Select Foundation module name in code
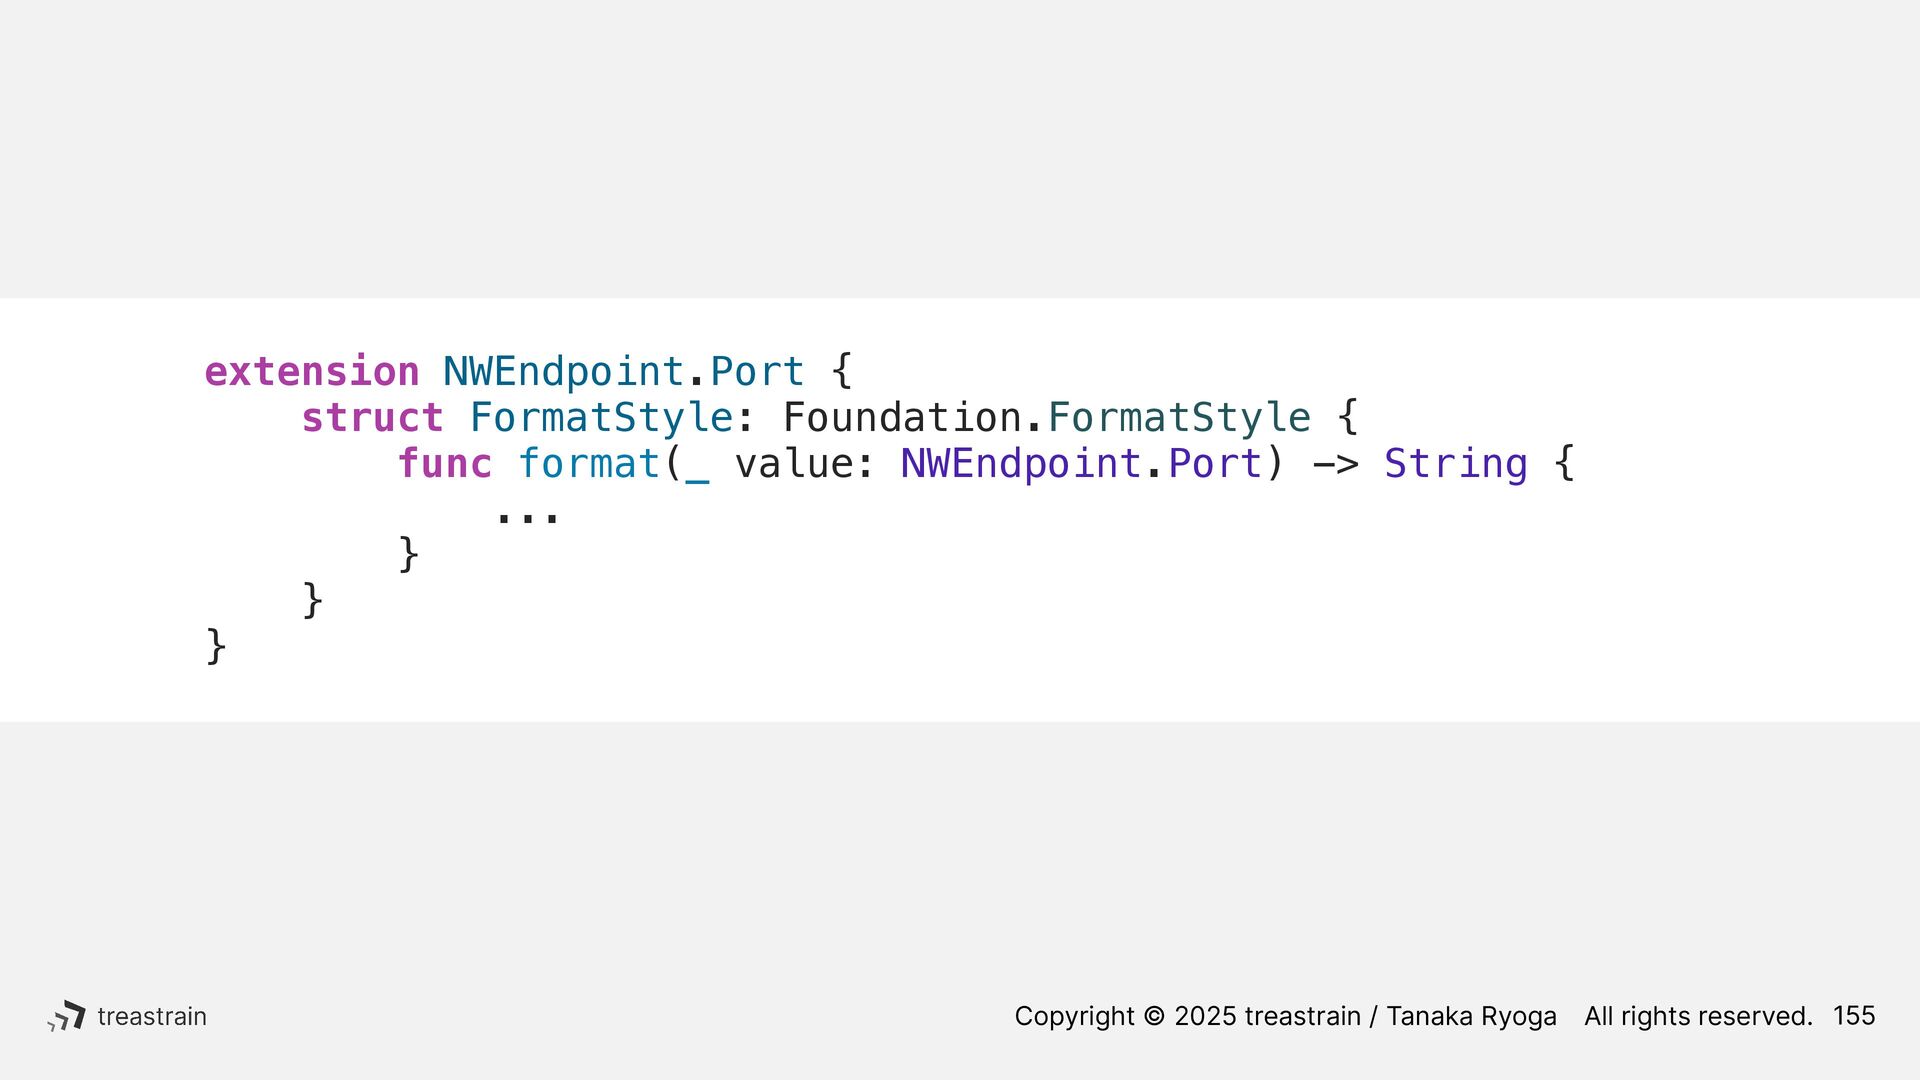Screen dimensions: 1920x1080 [x=901, y=418]
